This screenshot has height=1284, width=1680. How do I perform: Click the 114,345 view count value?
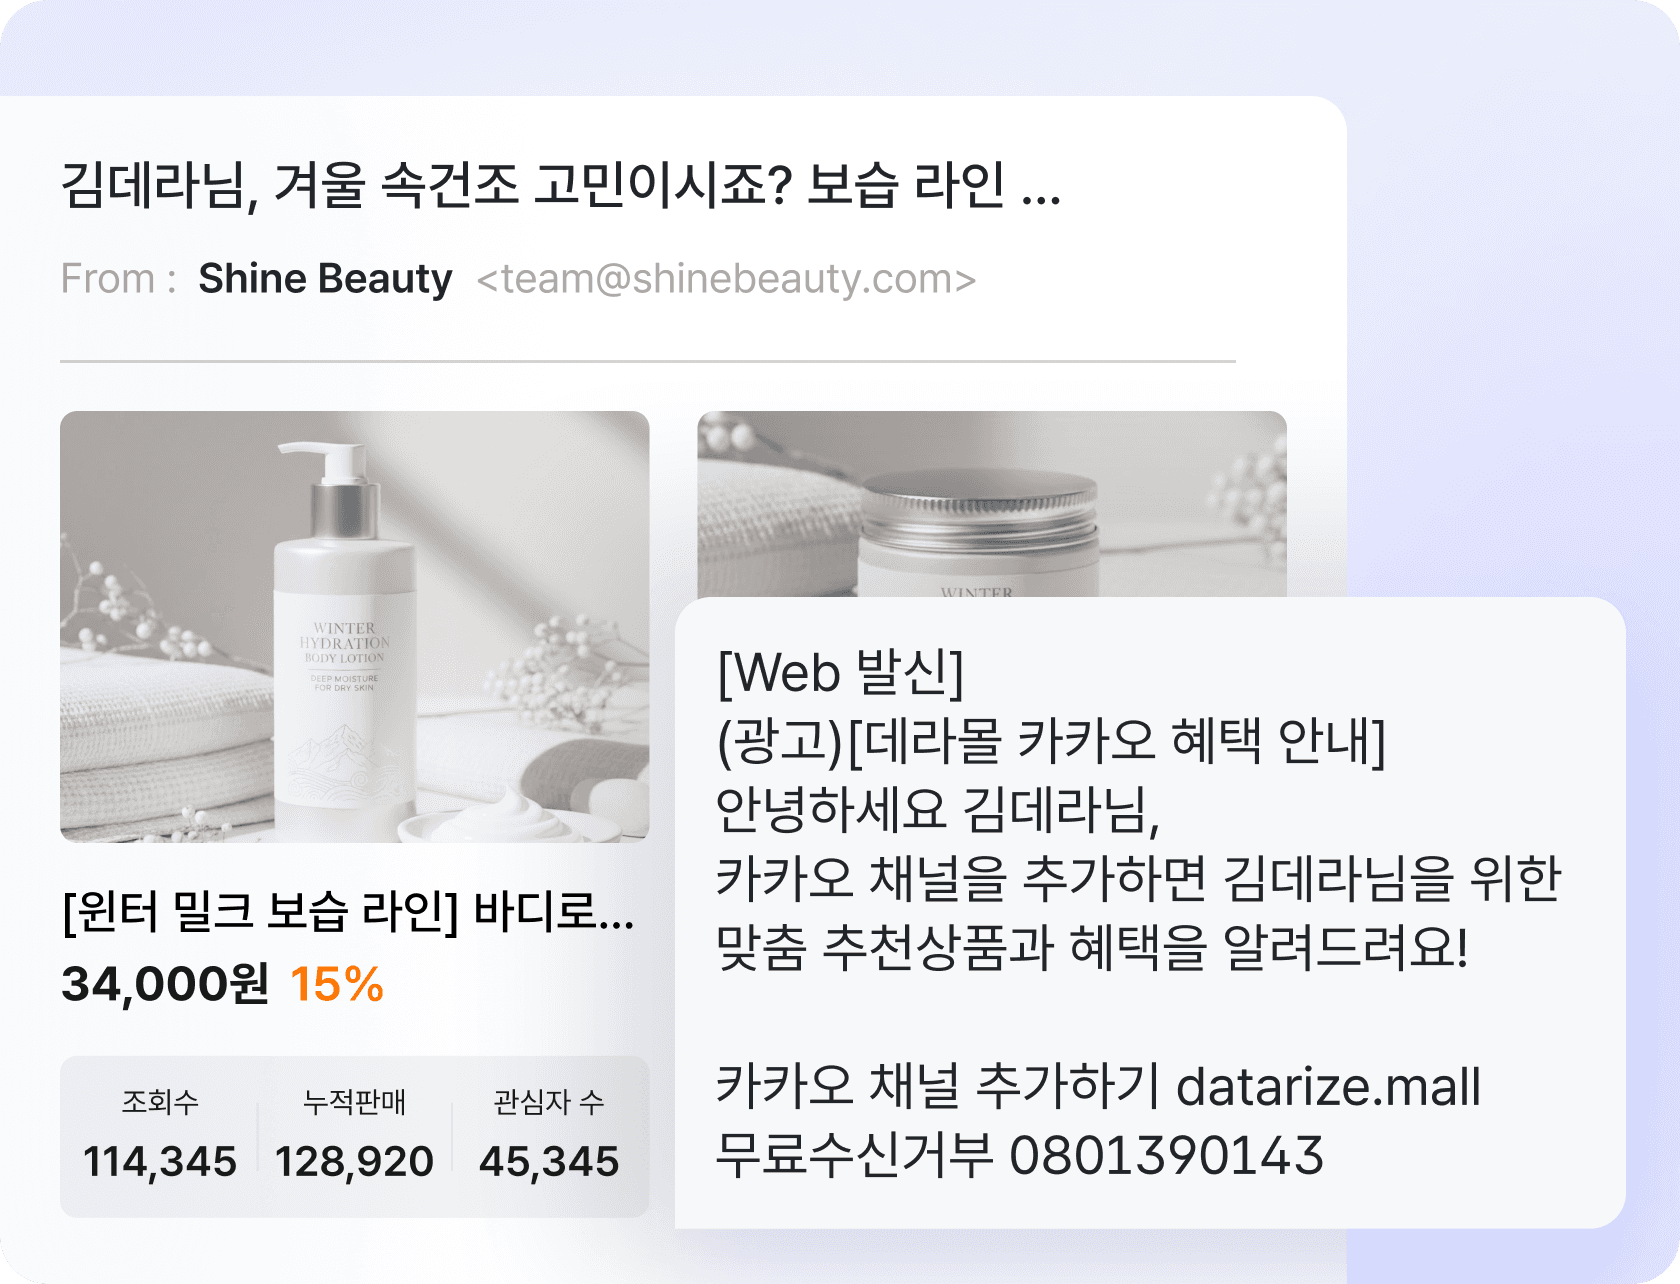160,1162
